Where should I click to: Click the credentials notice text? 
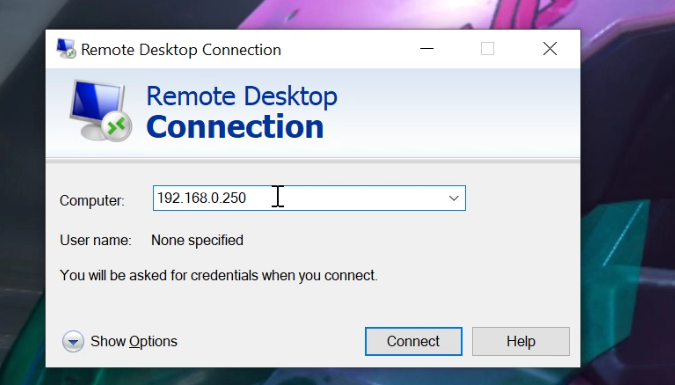(218, 276)
